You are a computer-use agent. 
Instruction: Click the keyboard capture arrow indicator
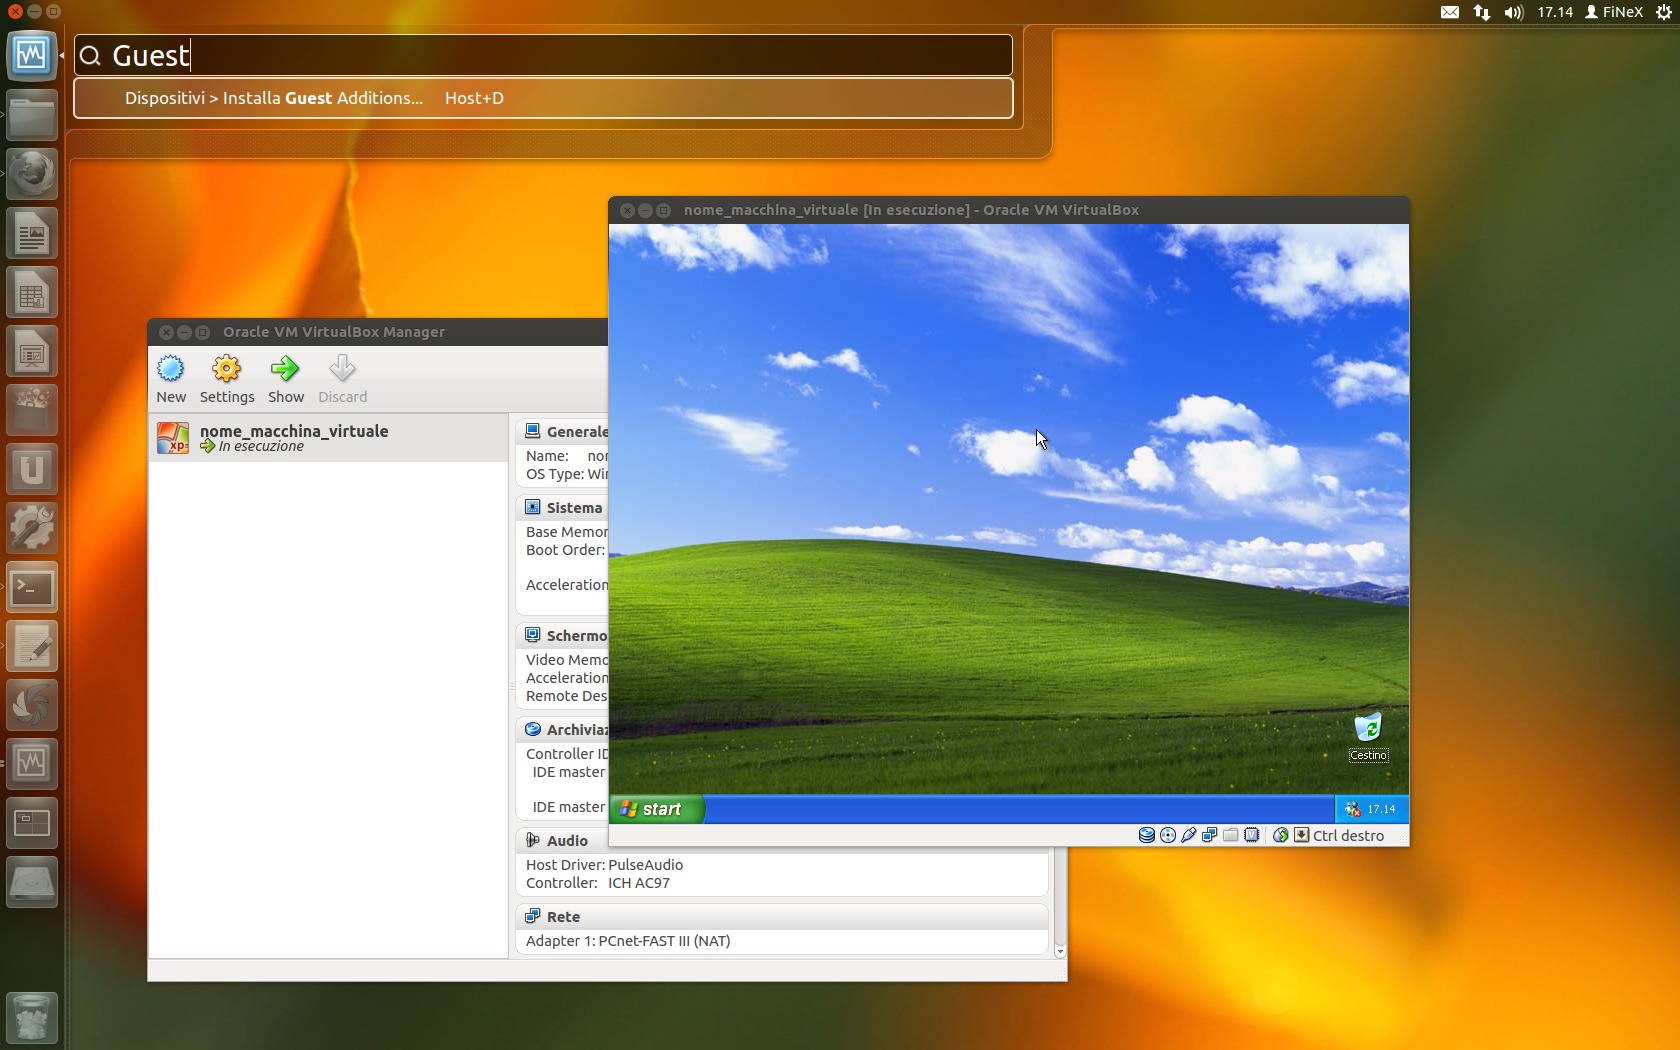tap(1301, 835)
